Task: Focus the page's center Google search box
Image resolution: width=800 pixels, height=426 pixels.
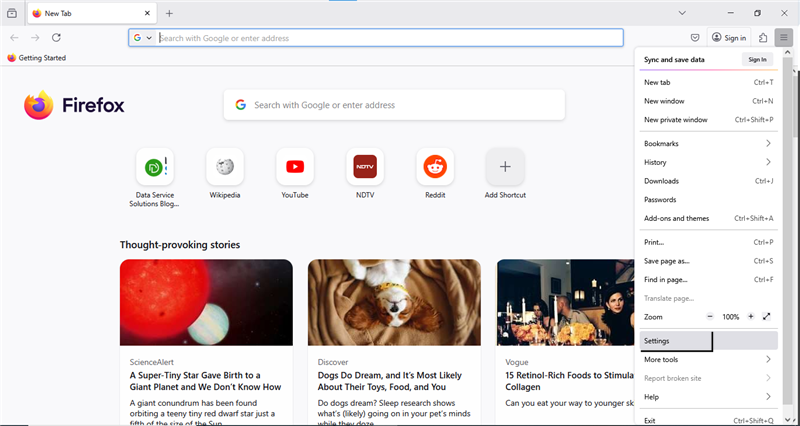Action: [x=394, y=105]
